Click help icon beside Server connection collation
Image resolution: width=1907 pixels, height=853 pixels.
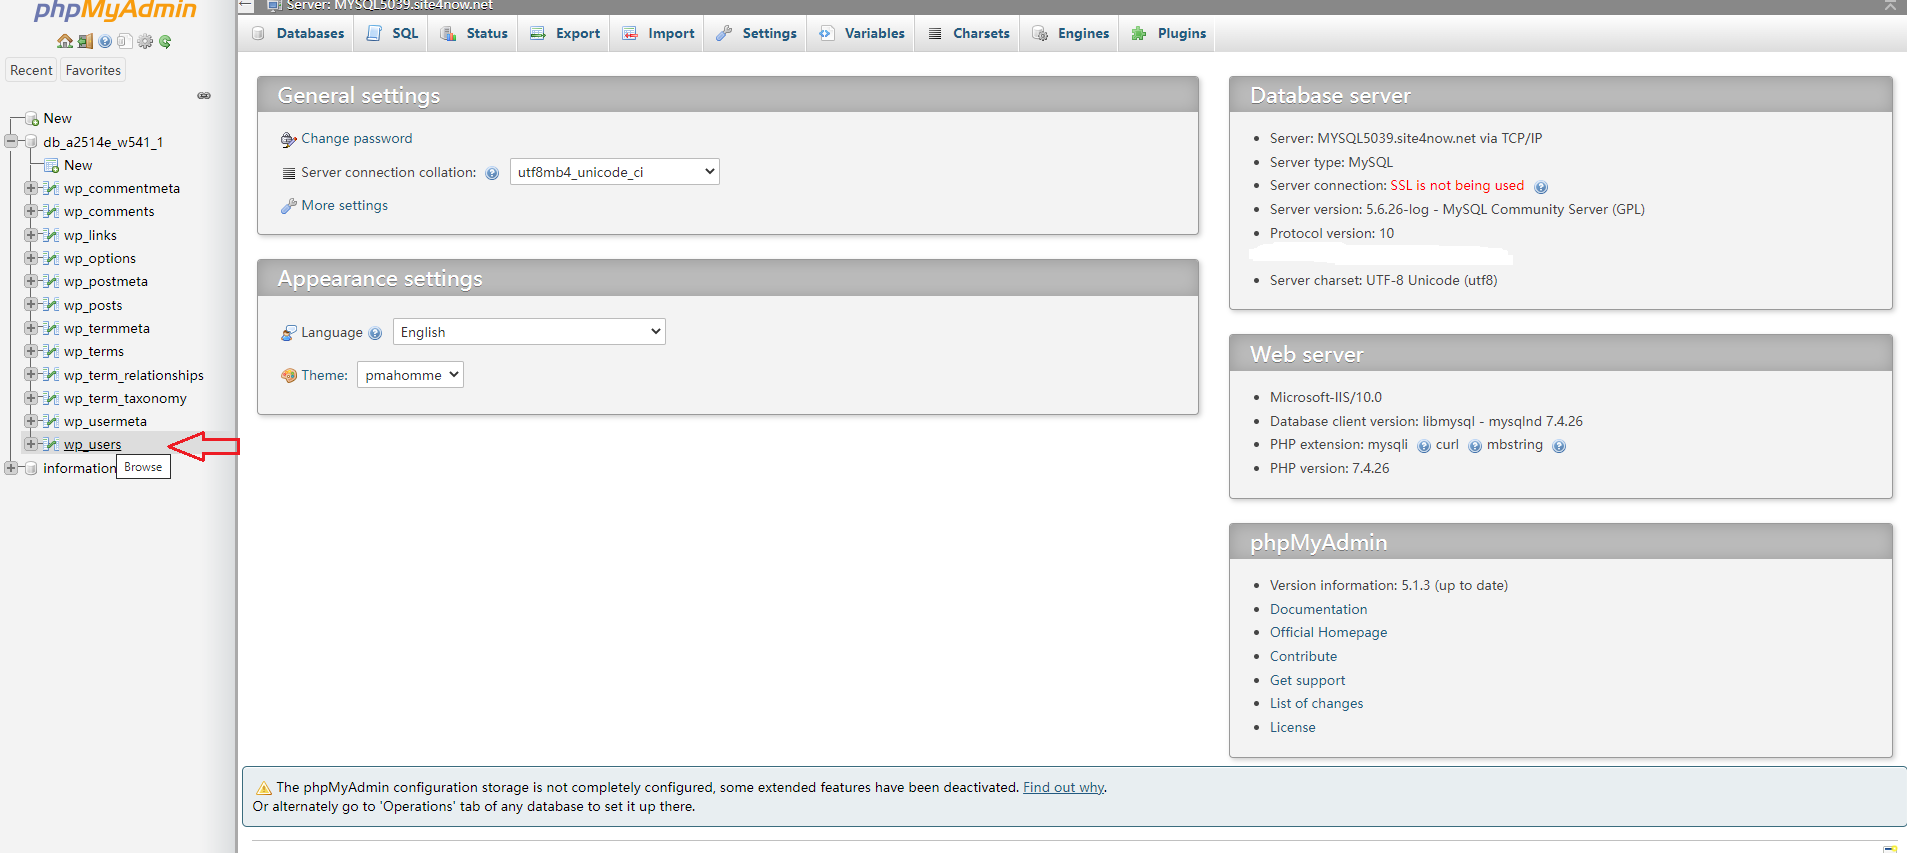click(x=492, y=173)
